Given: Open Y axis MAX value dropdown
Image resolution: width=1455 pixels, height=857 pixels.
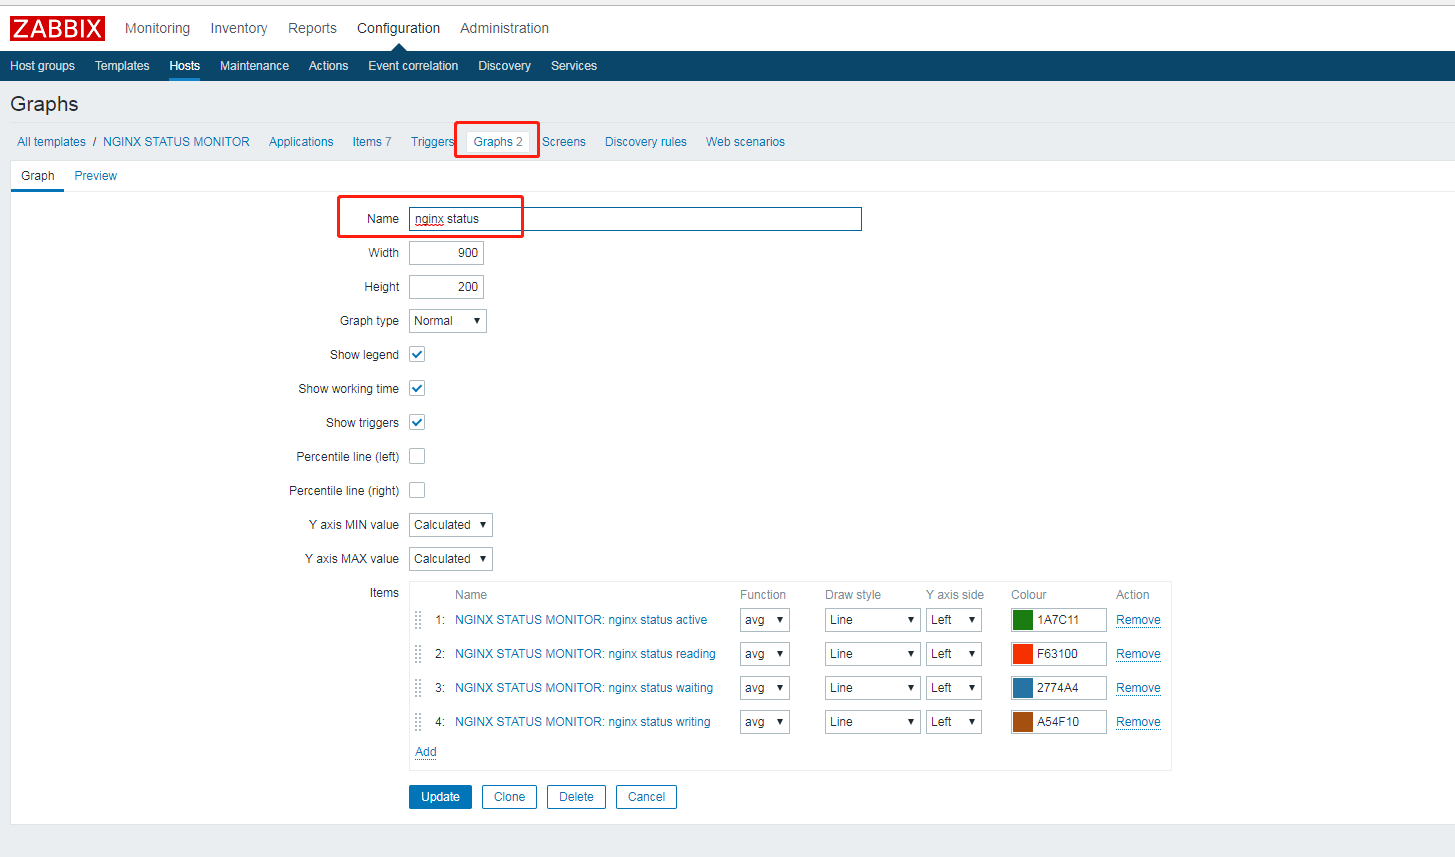Looking at the screenshot, I should tap(451, 559).
